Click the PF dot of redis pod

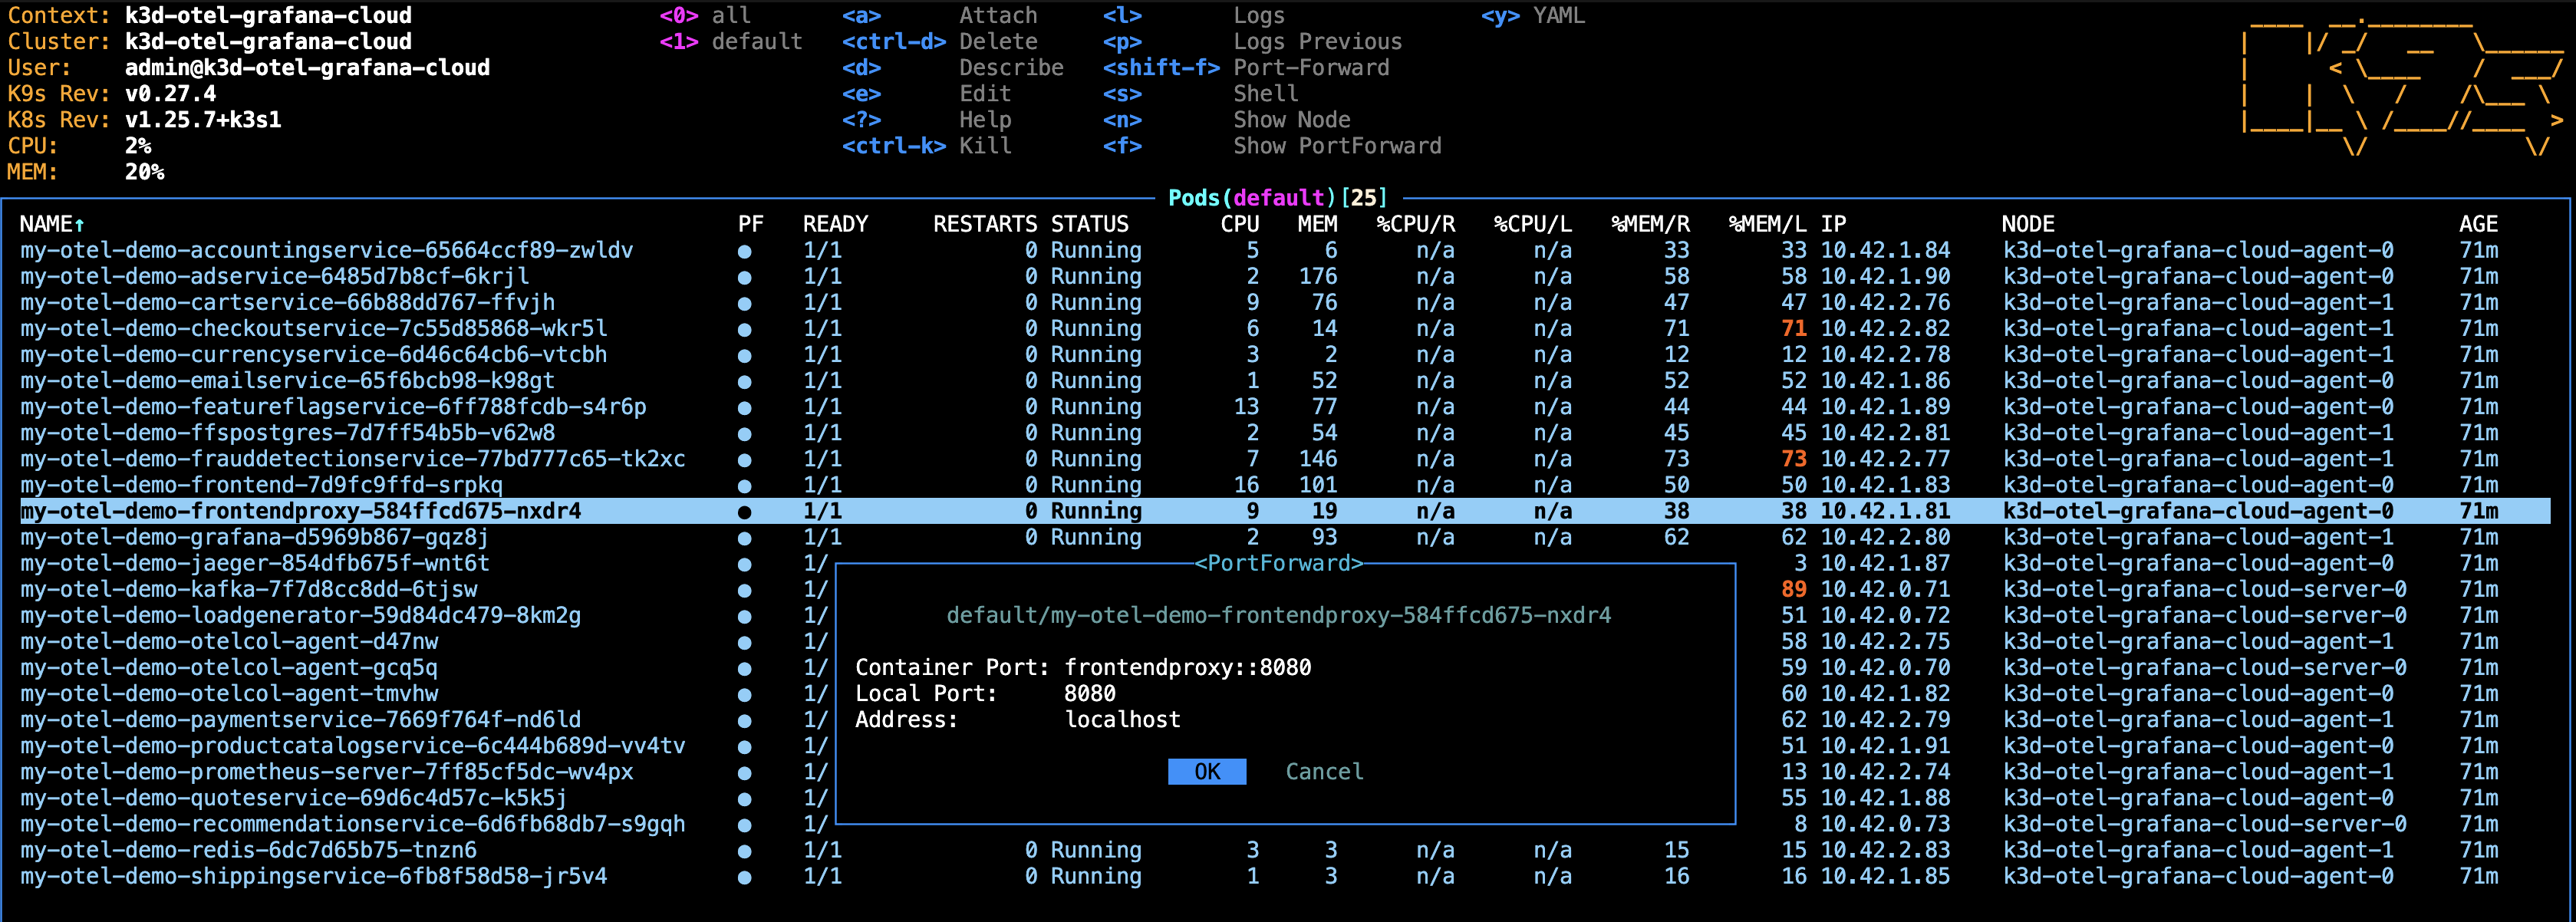pyautogui.click(x=744, y=851)
